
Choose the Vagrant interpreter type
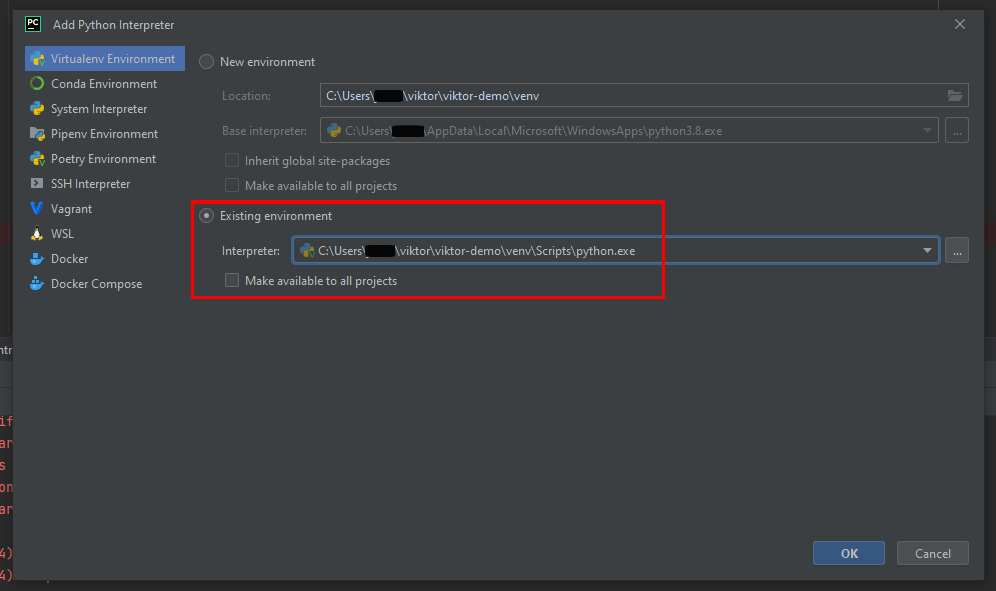click(72, 208)
